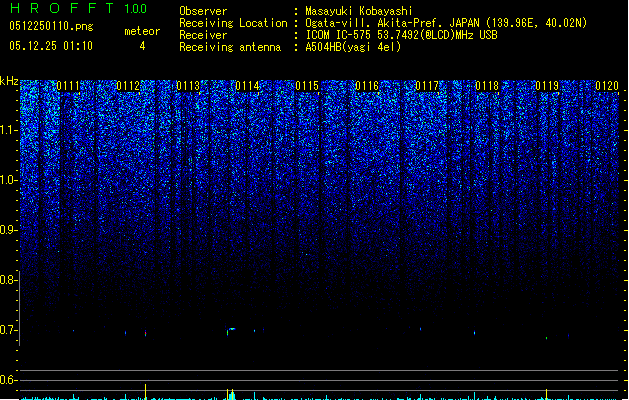Click the A504HB antenna text

353,47
